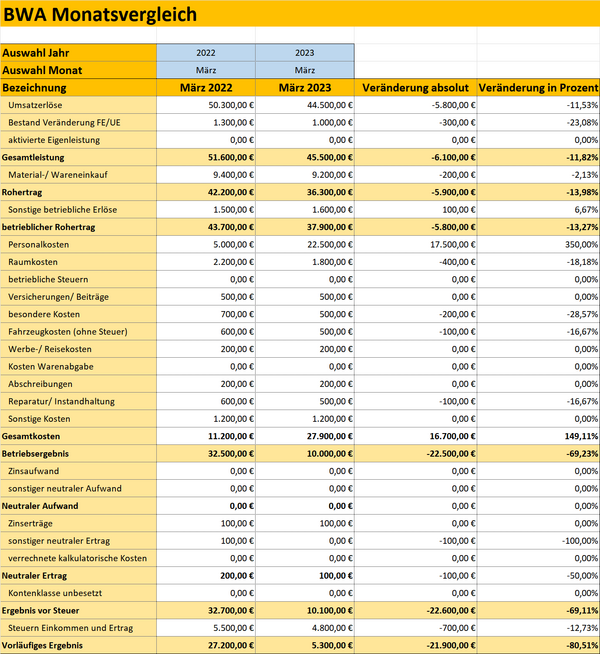Select the 50.300,00 € Umsatzerlöse value
Image resolution: width=600 pixels, height=654 pixels.
(206, 105)
